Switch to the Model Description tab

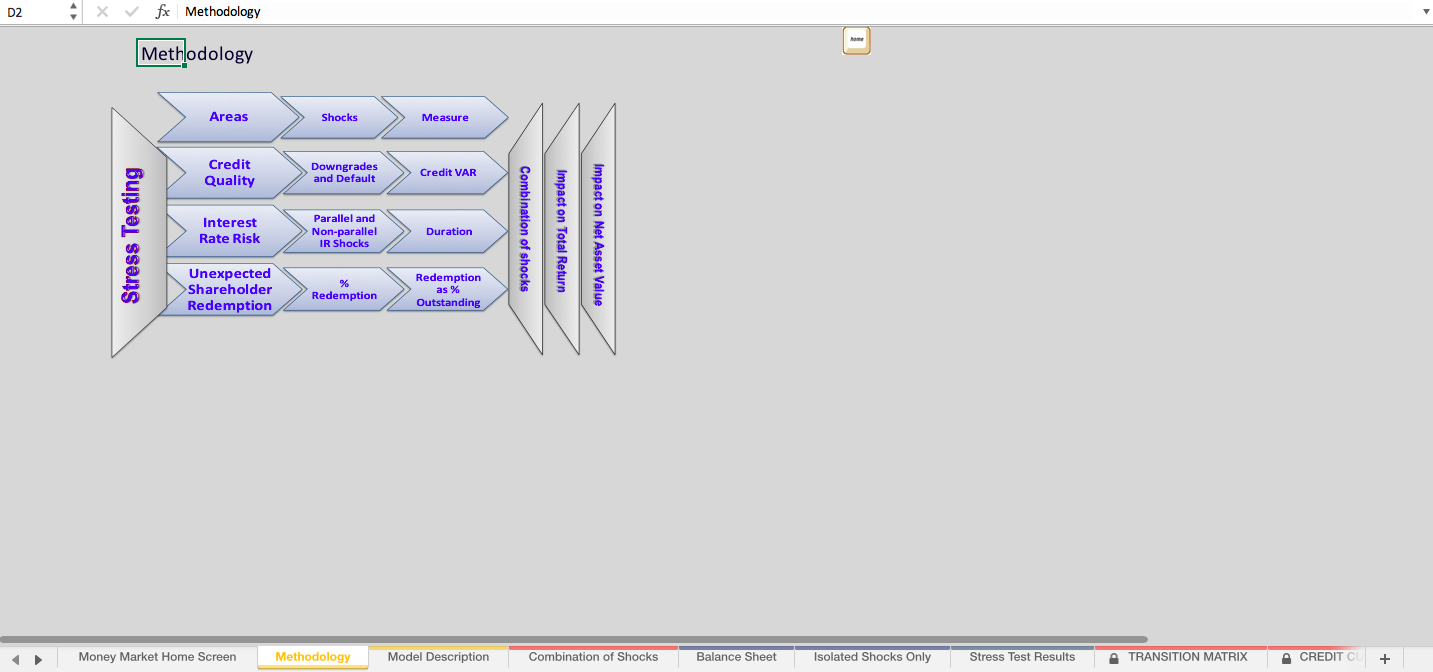pos(438,657)
